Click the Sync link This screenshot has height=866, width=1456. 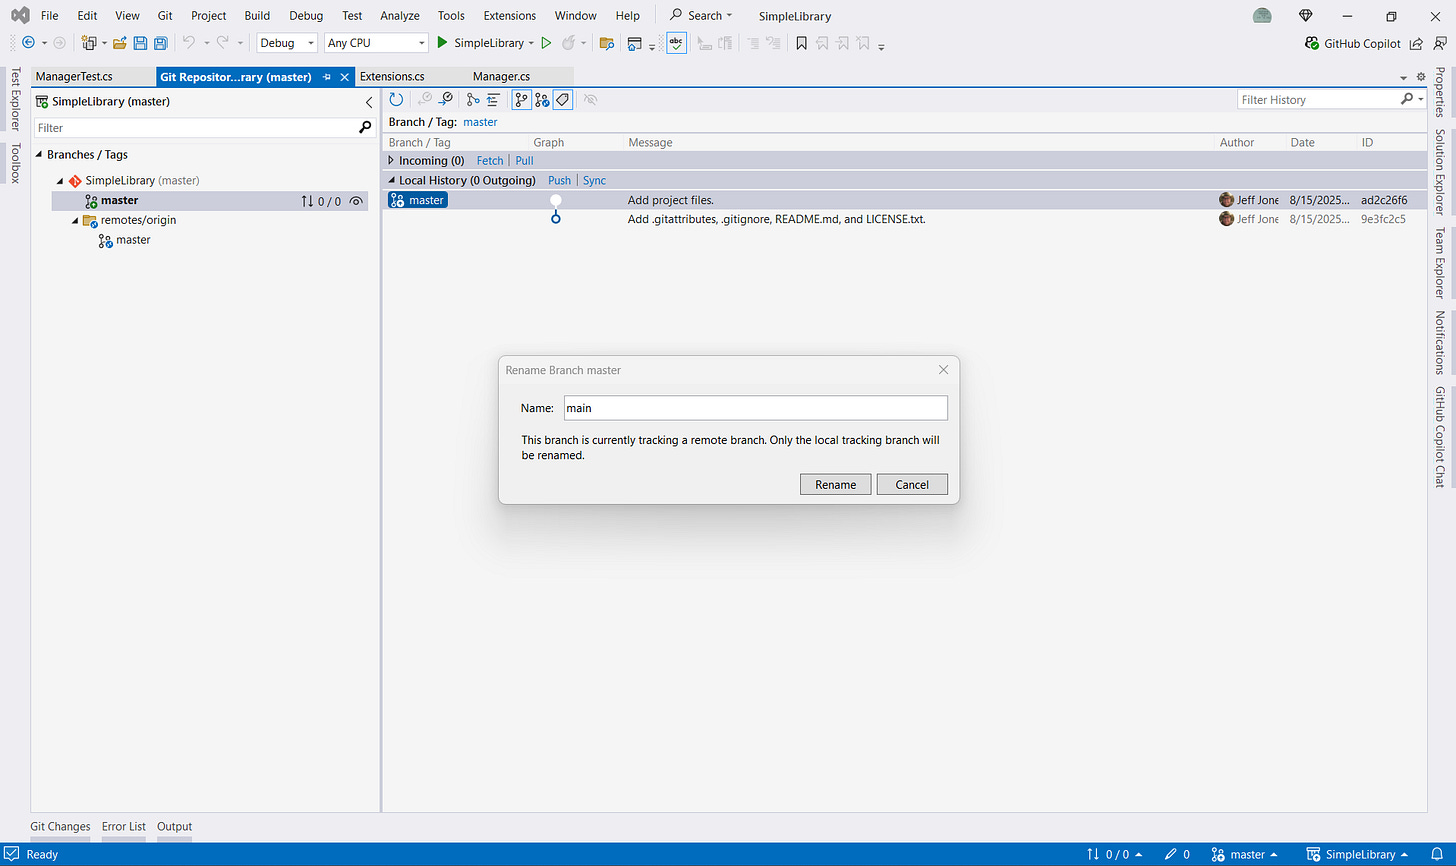click(x=594, y=180)
